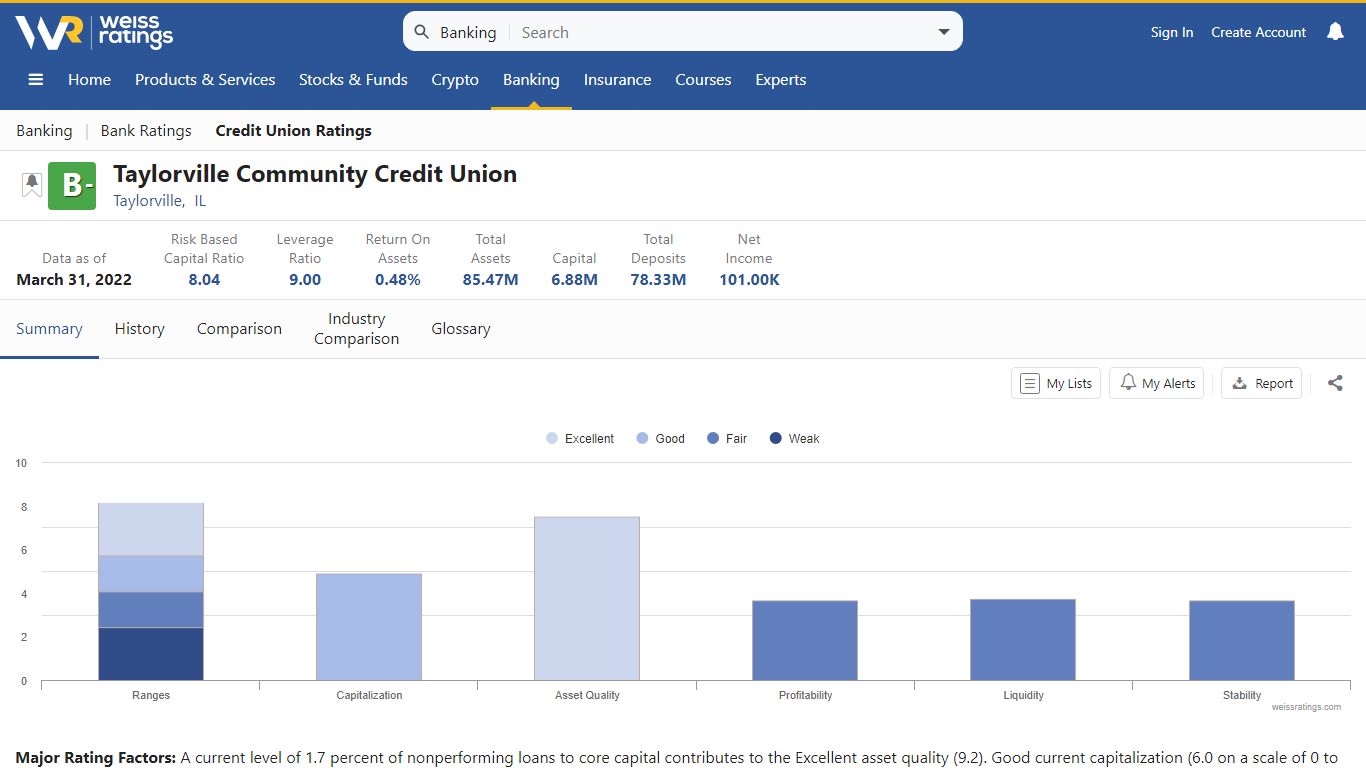1366x768 pixels.
Task: Click the Risk Based Capital Ratio value 8.04
Action: point(204,280)
